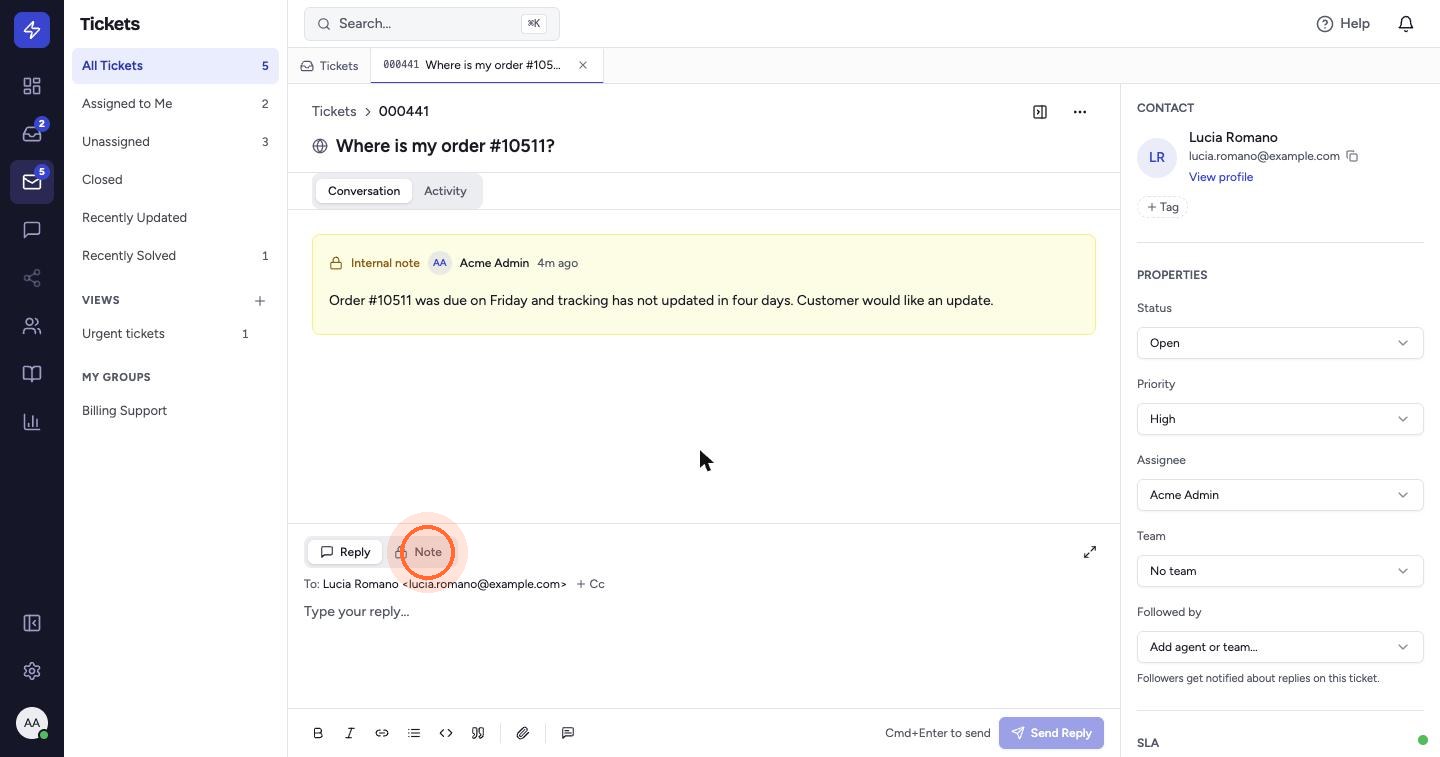Click the italic formatting icon
This screenshot has width=1440, height=757.
(x=350, y=733)
